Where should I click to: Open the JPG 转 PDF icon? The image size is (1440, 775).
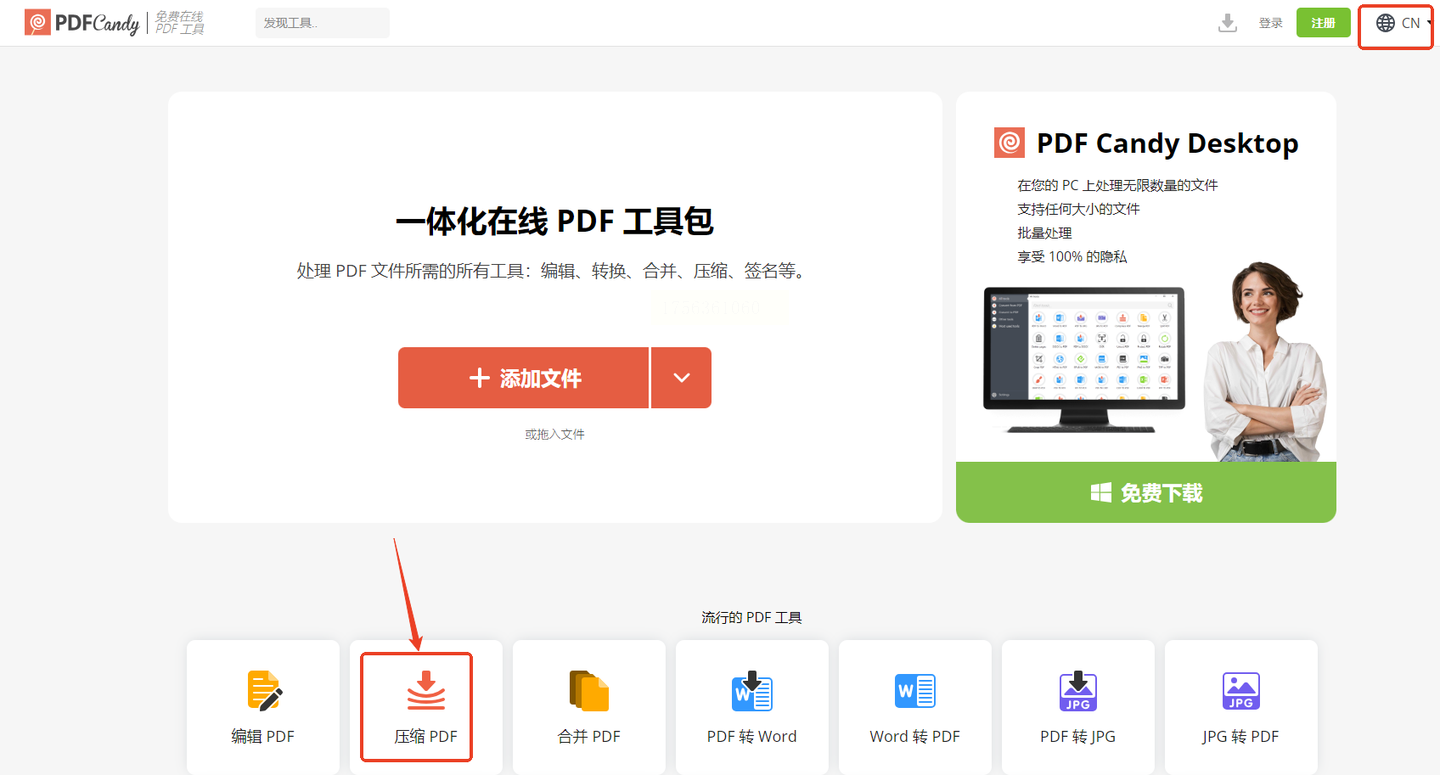(x=1241, y=691)
